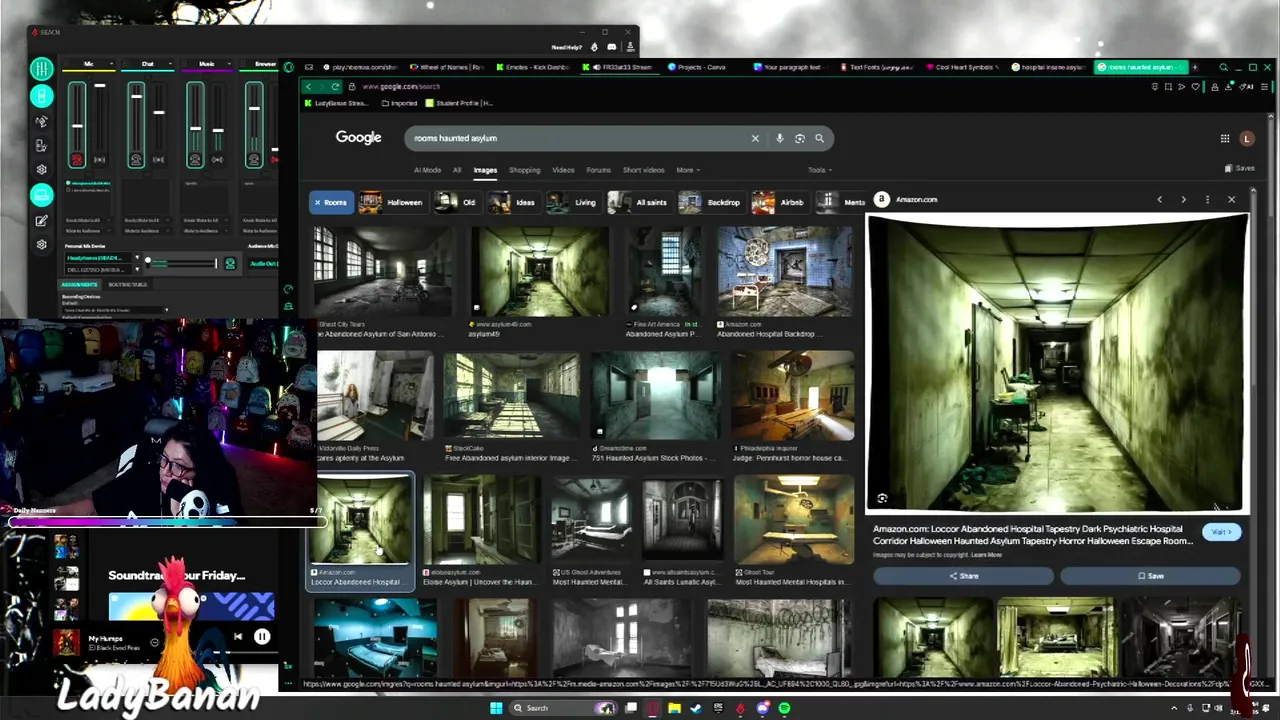Toggle Chat channel audience mute button
Viewport: 1280px width, 720px height.
coord(158,160)
